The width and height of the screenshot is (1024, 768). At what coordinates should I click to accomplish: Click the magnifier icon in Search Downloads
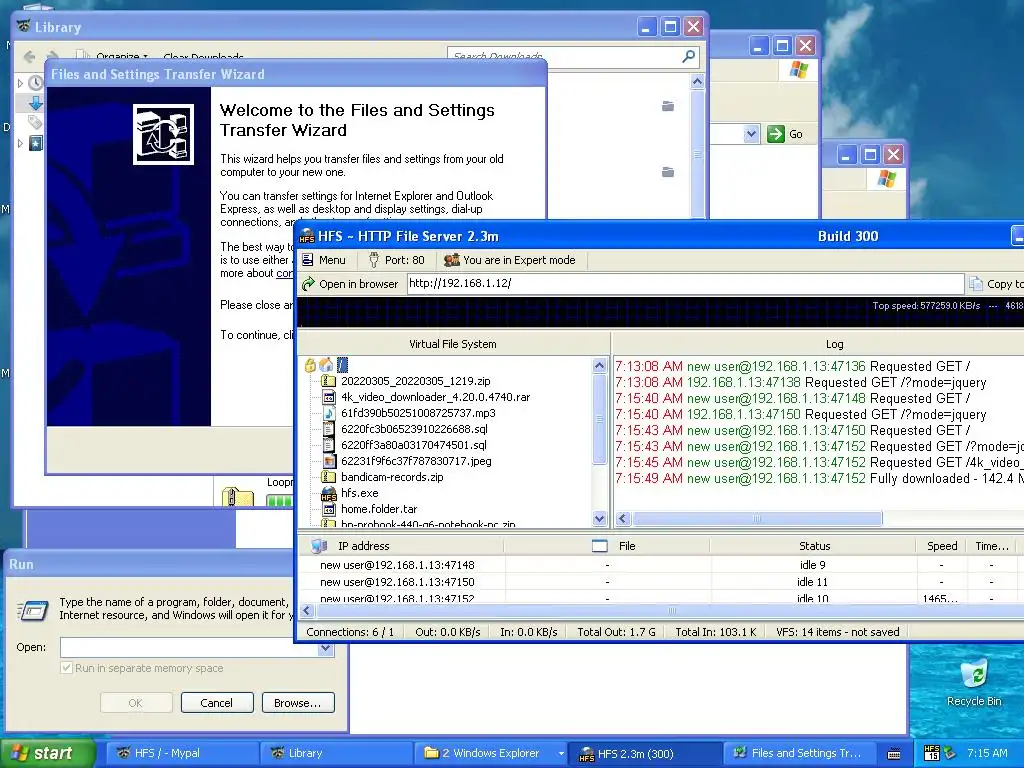coord(688,57)
